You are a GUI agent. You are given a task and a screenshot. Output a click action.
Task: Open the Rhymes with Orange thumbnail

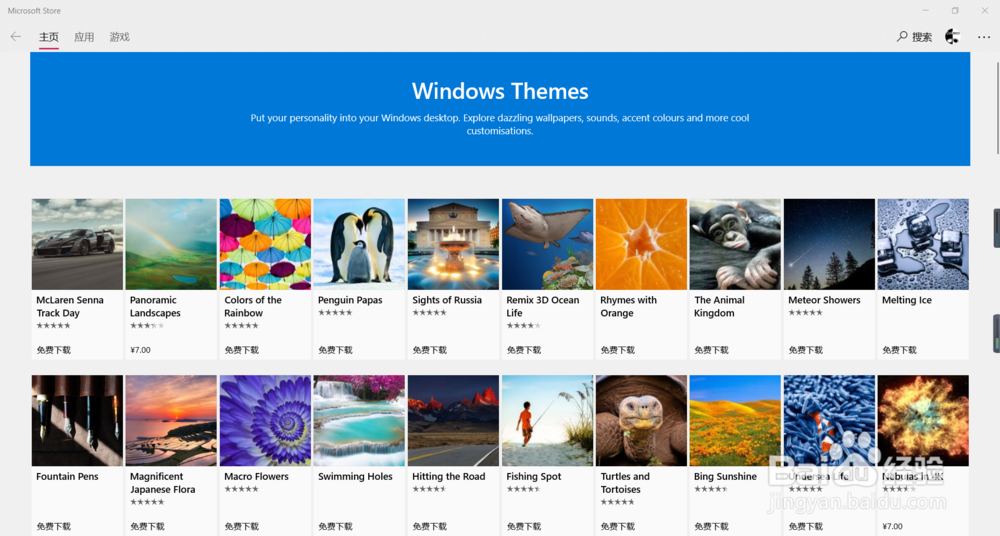642,244
